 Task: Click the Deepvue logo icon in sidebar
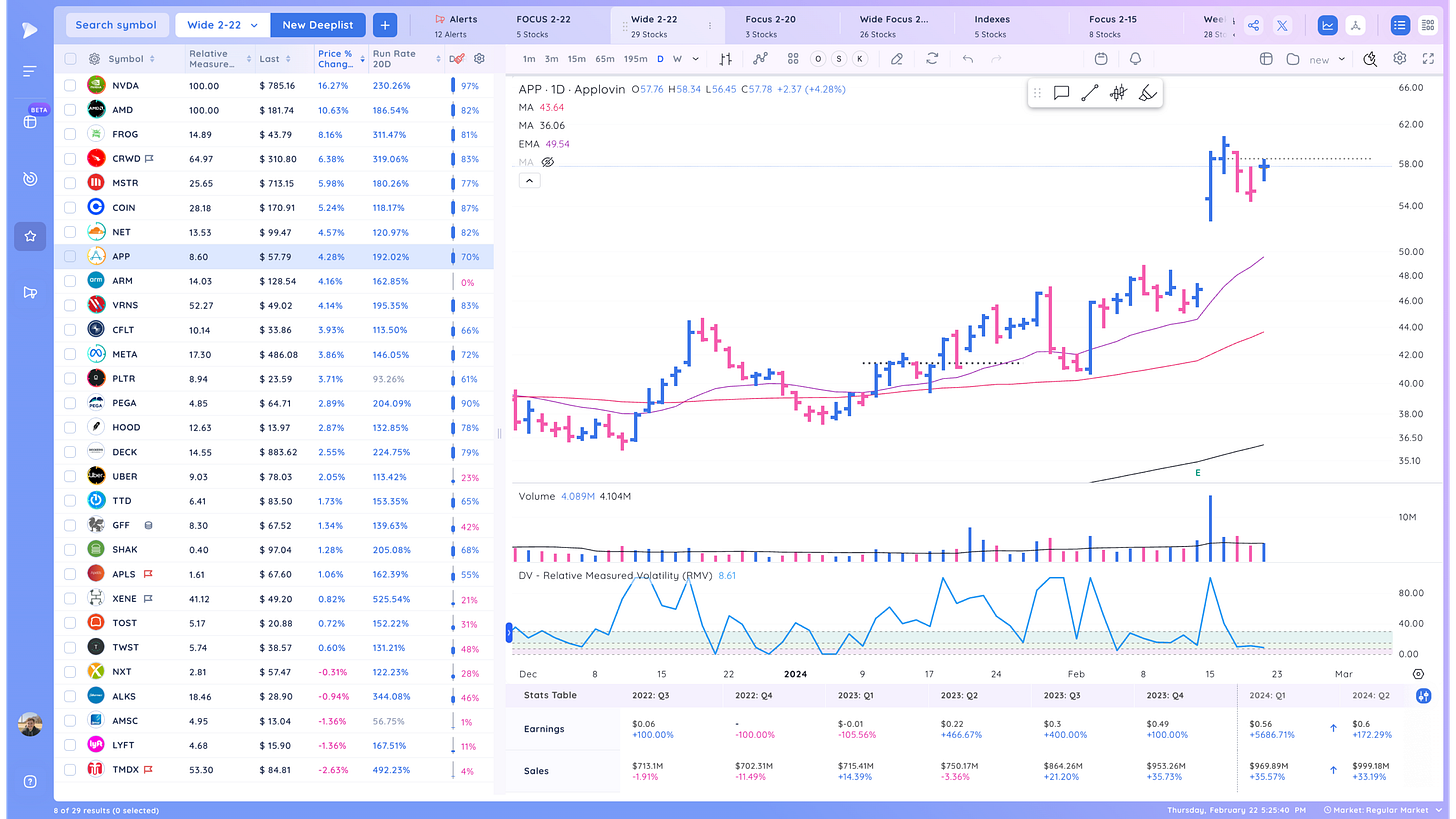(30, 31)
